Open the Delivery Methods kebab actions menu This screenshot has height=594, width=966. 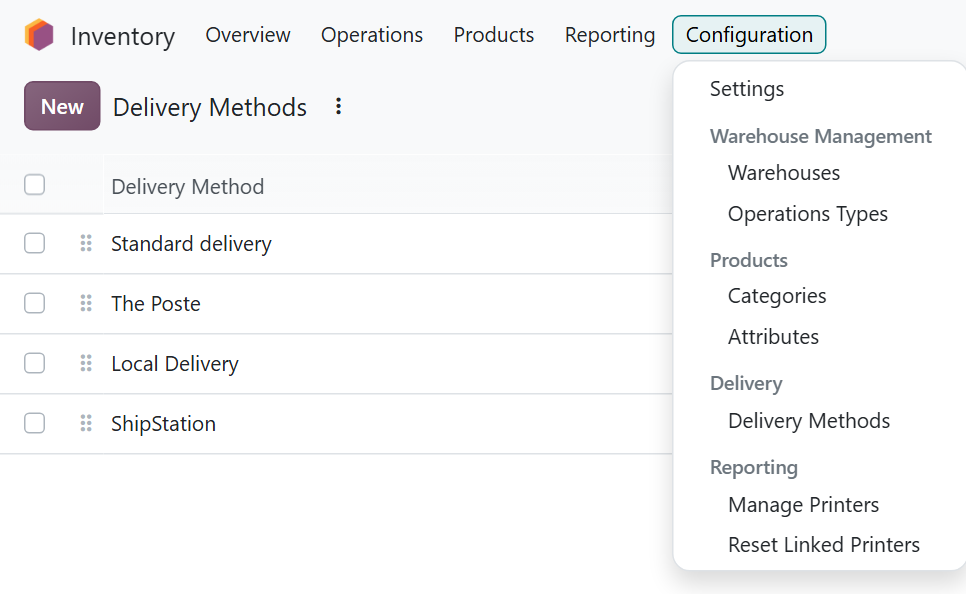coord(338,107)
